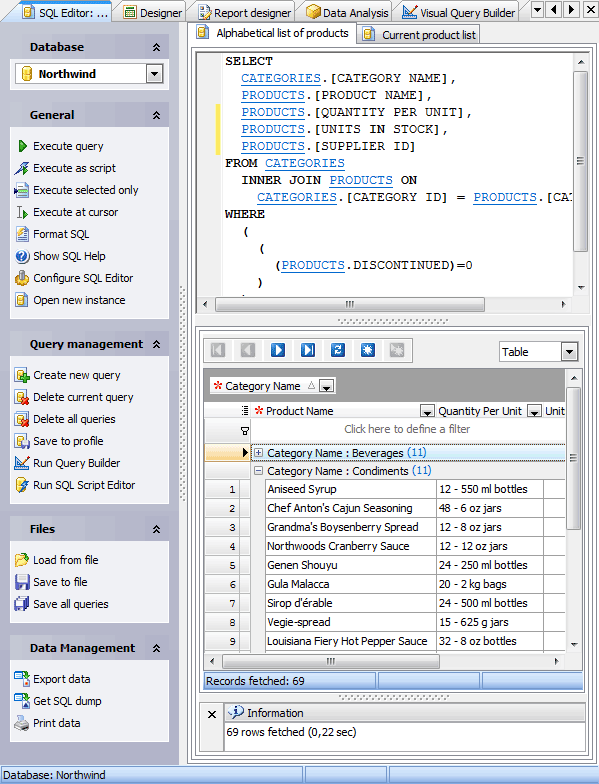Go to next record in grid navigator

pyautogui.click(x=278, y=350)
